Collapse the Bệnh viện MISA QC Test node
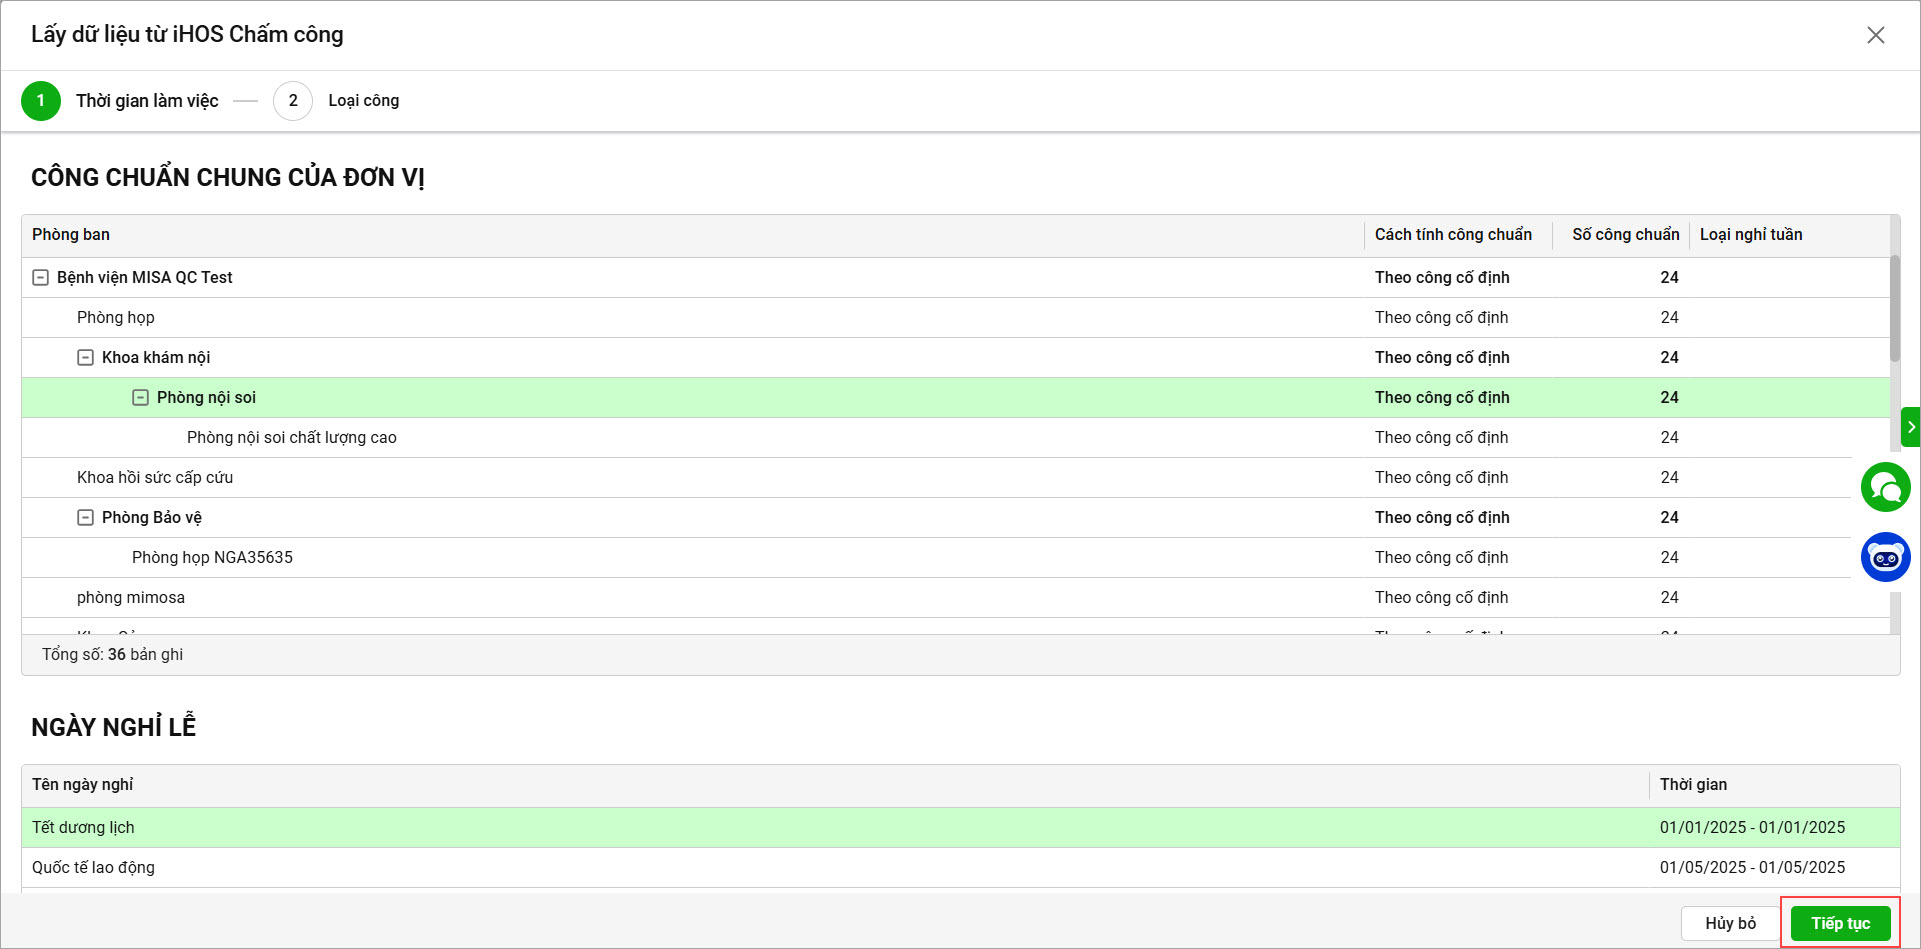 [x=41, y=278]
